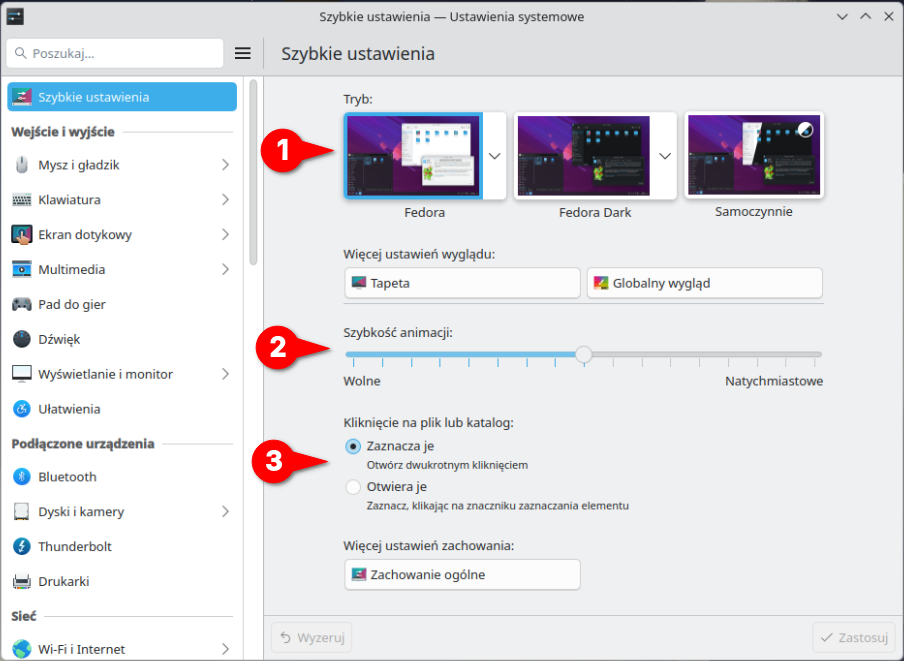904x661 pixels.
Task: Click the Ekran dotykowy touchscreen icon
Action: coord(22,235)
